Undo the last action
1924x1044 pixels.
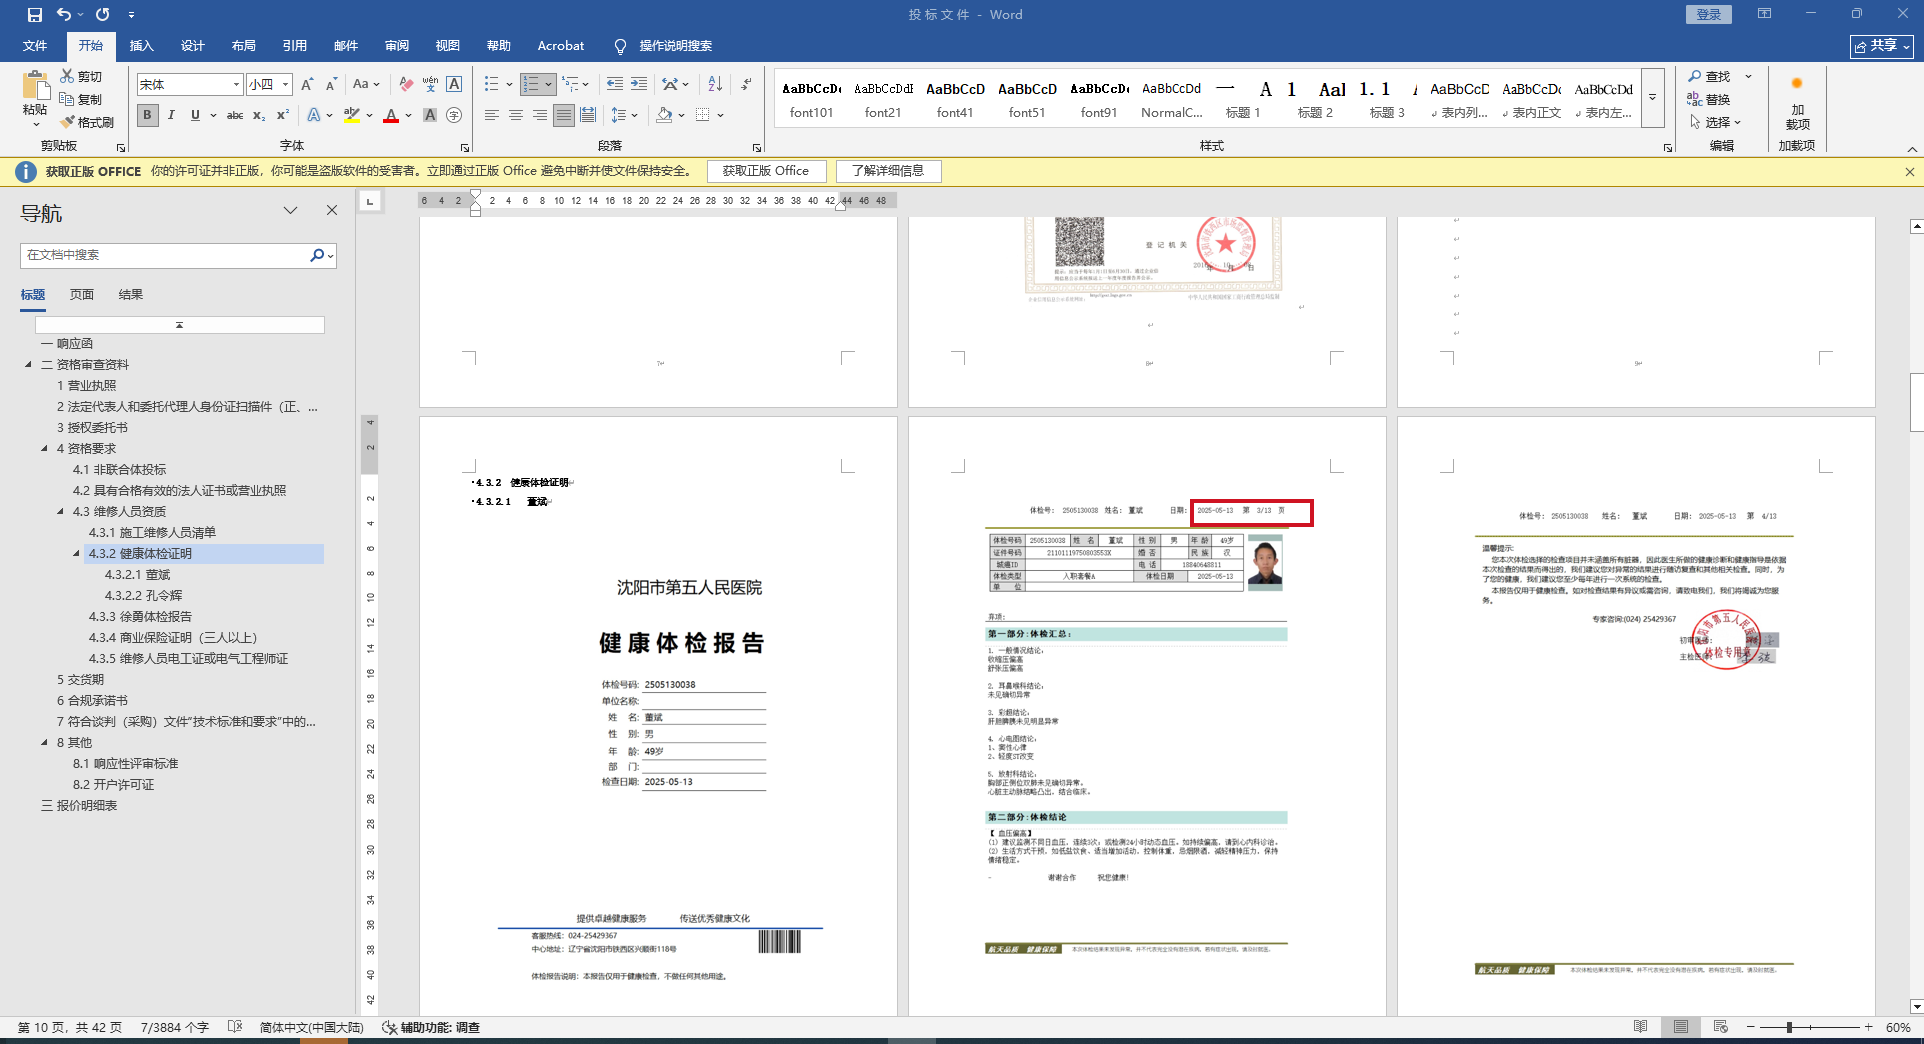click(x=64, y=15)
